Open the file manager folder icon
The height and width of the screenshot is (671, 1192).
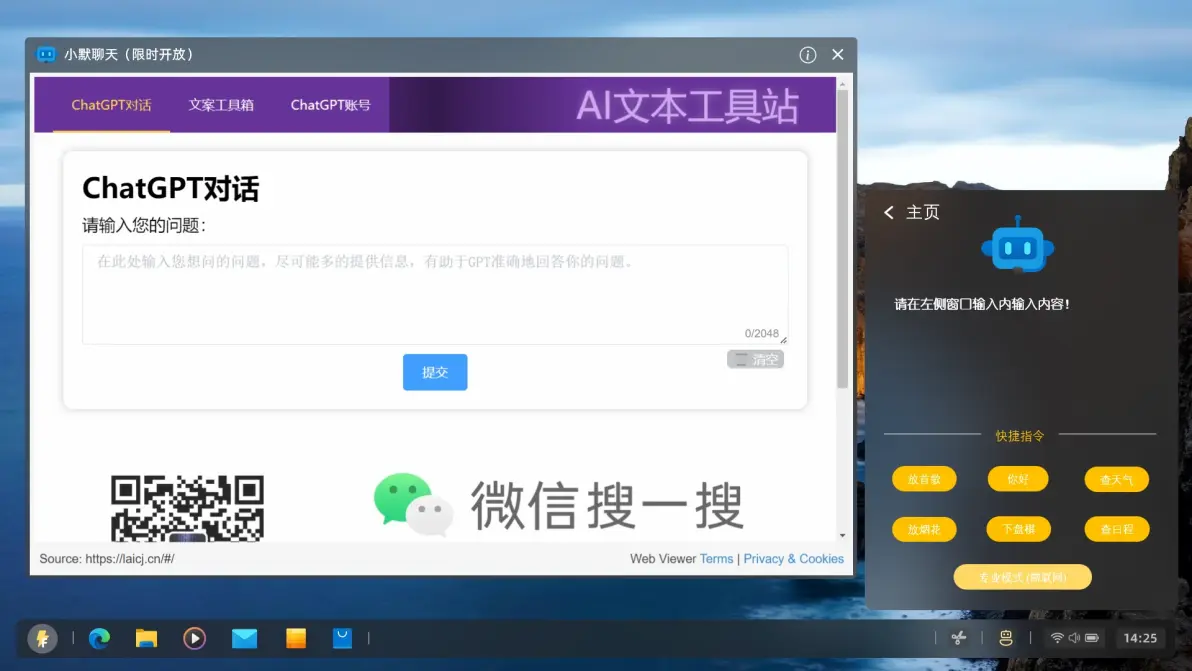147,638
